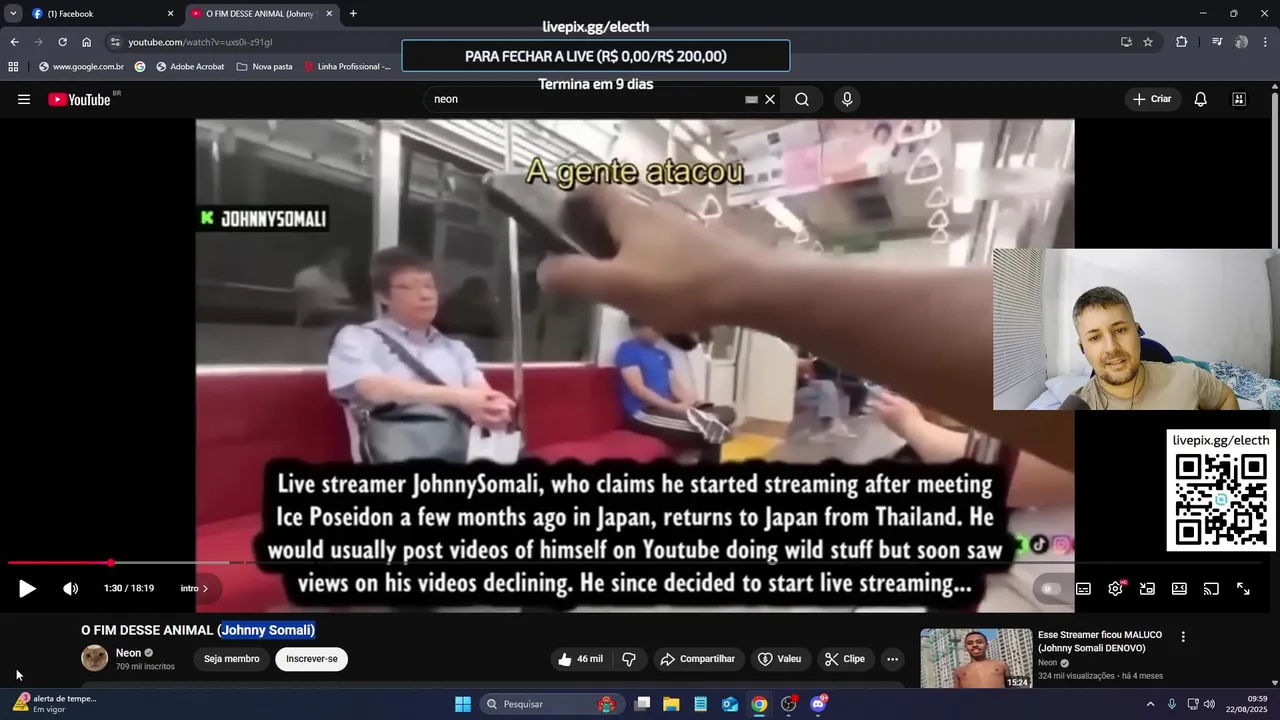This screenshot has width=1280, height=720.
Task: Open the Chrome apps grid shortcut
Action: (x=13, y=66)
